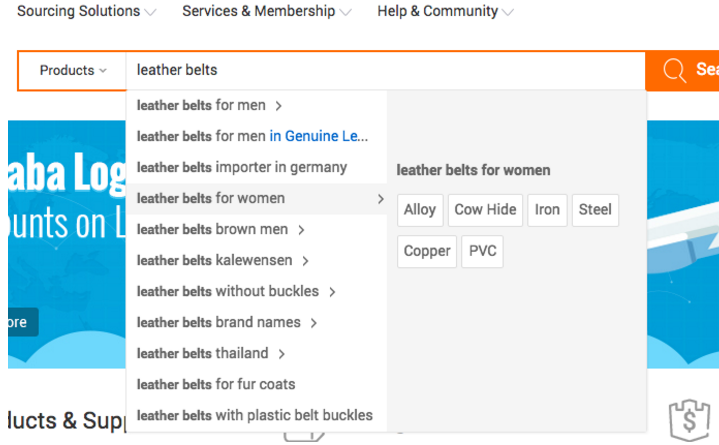Click the orange search magnifier icon
Image resolution: width=719 pixels, height=445 pixels.
click(x=674, y=71)
